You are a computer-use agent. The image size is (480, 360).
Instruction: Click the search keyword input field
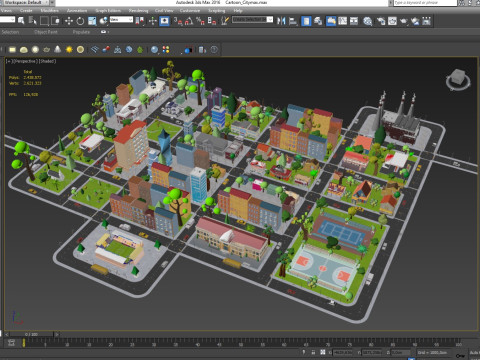[425, 3]
